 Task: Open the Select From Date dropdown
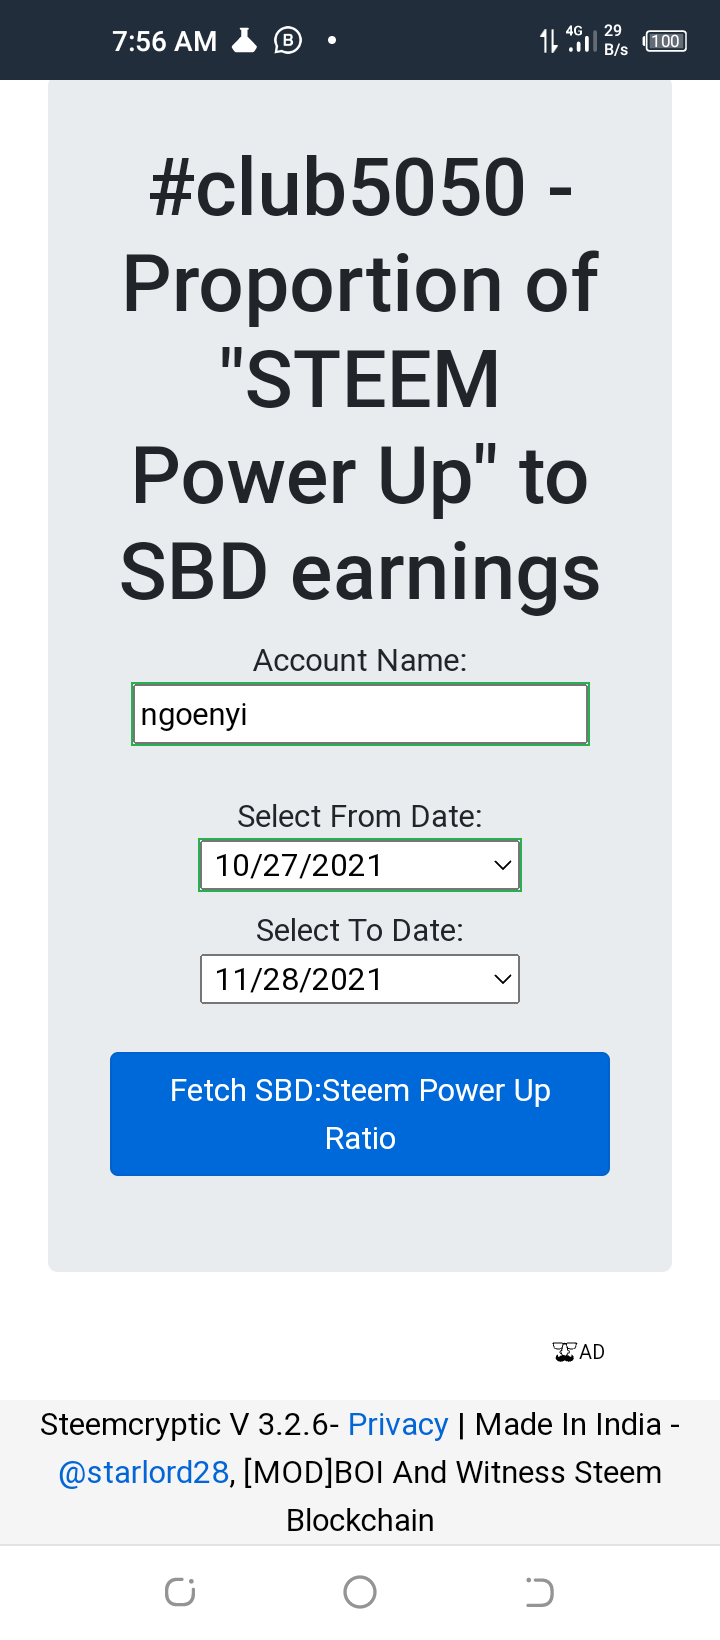tap(360, 865)
